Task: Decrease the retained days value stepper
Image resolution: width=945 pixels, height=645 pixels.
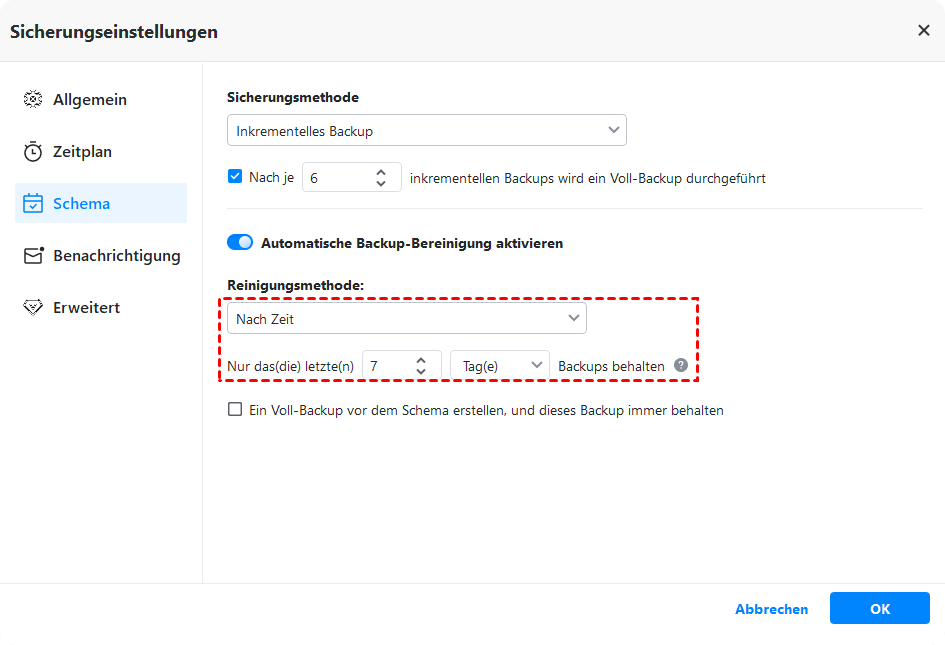Action: click(x=421, y=372)
